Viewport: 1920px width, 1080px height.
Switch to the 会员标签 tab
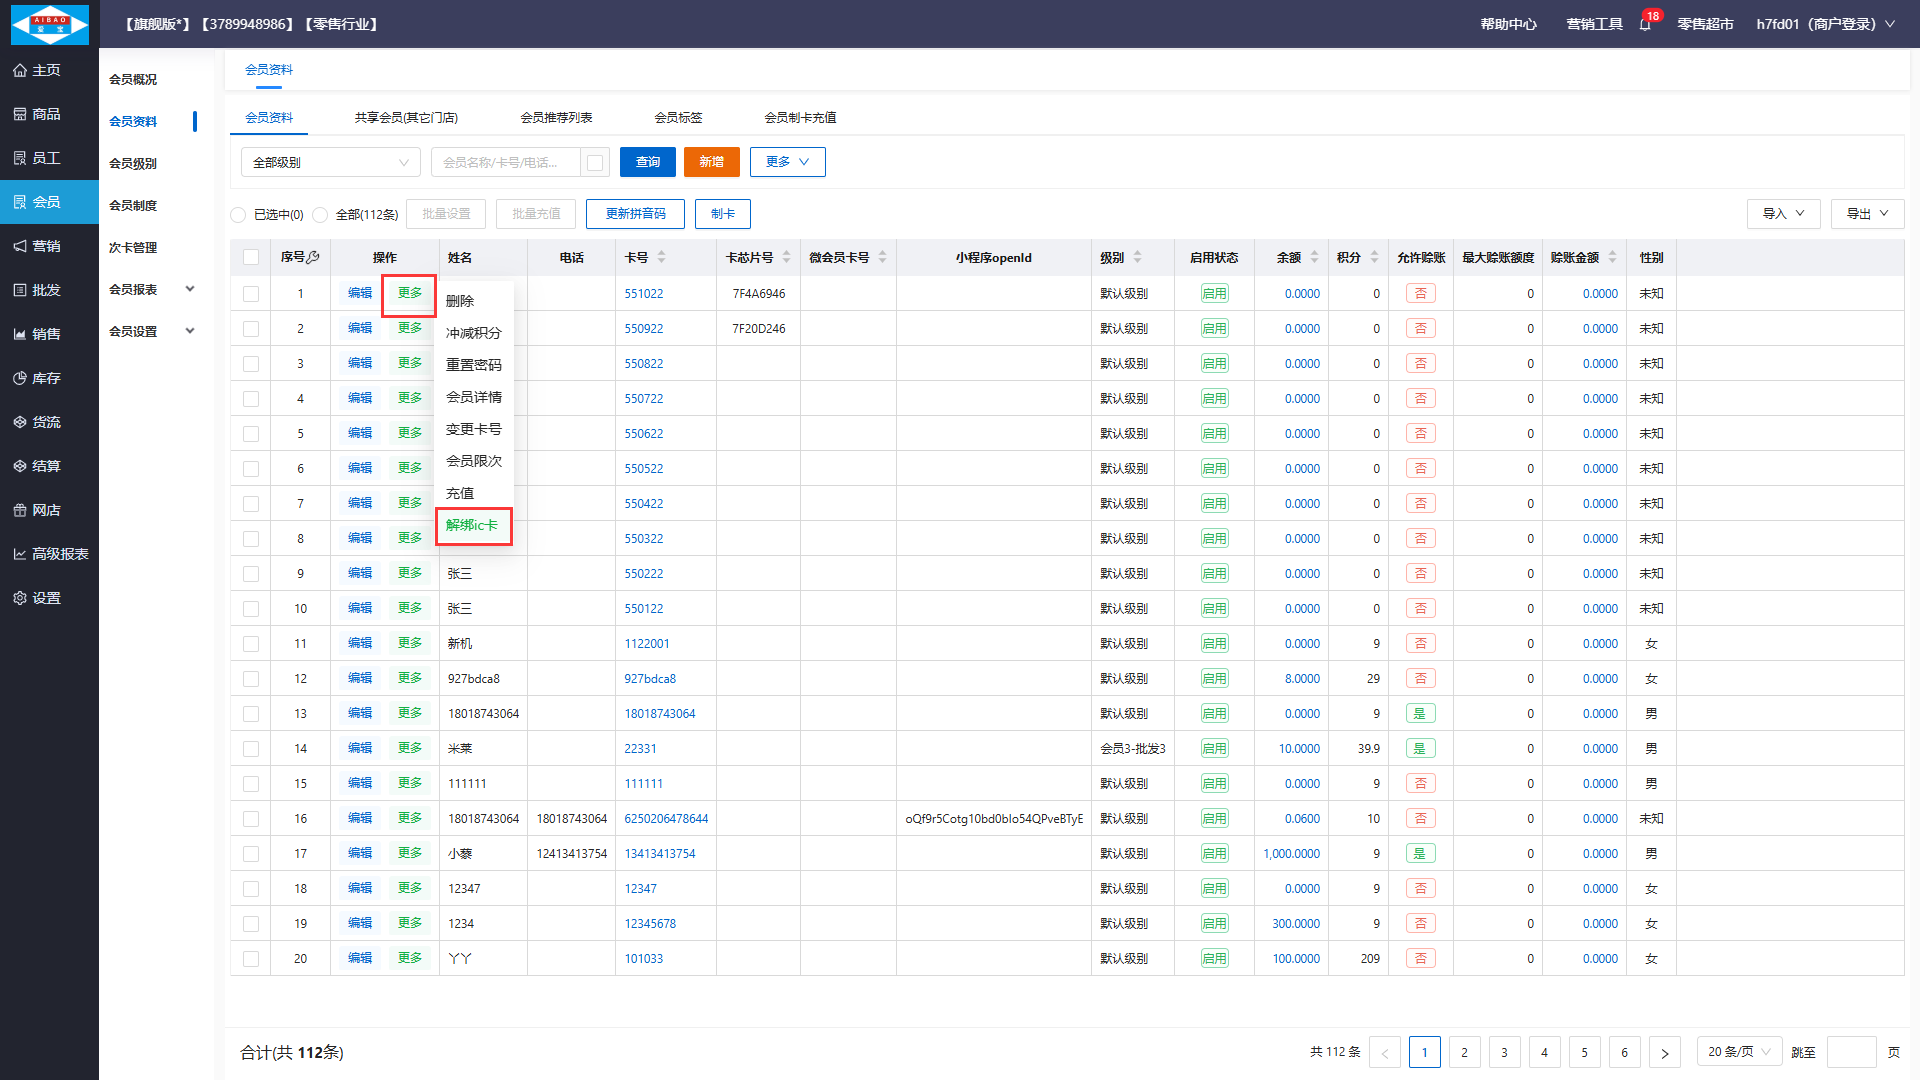[x=678, y=118]
